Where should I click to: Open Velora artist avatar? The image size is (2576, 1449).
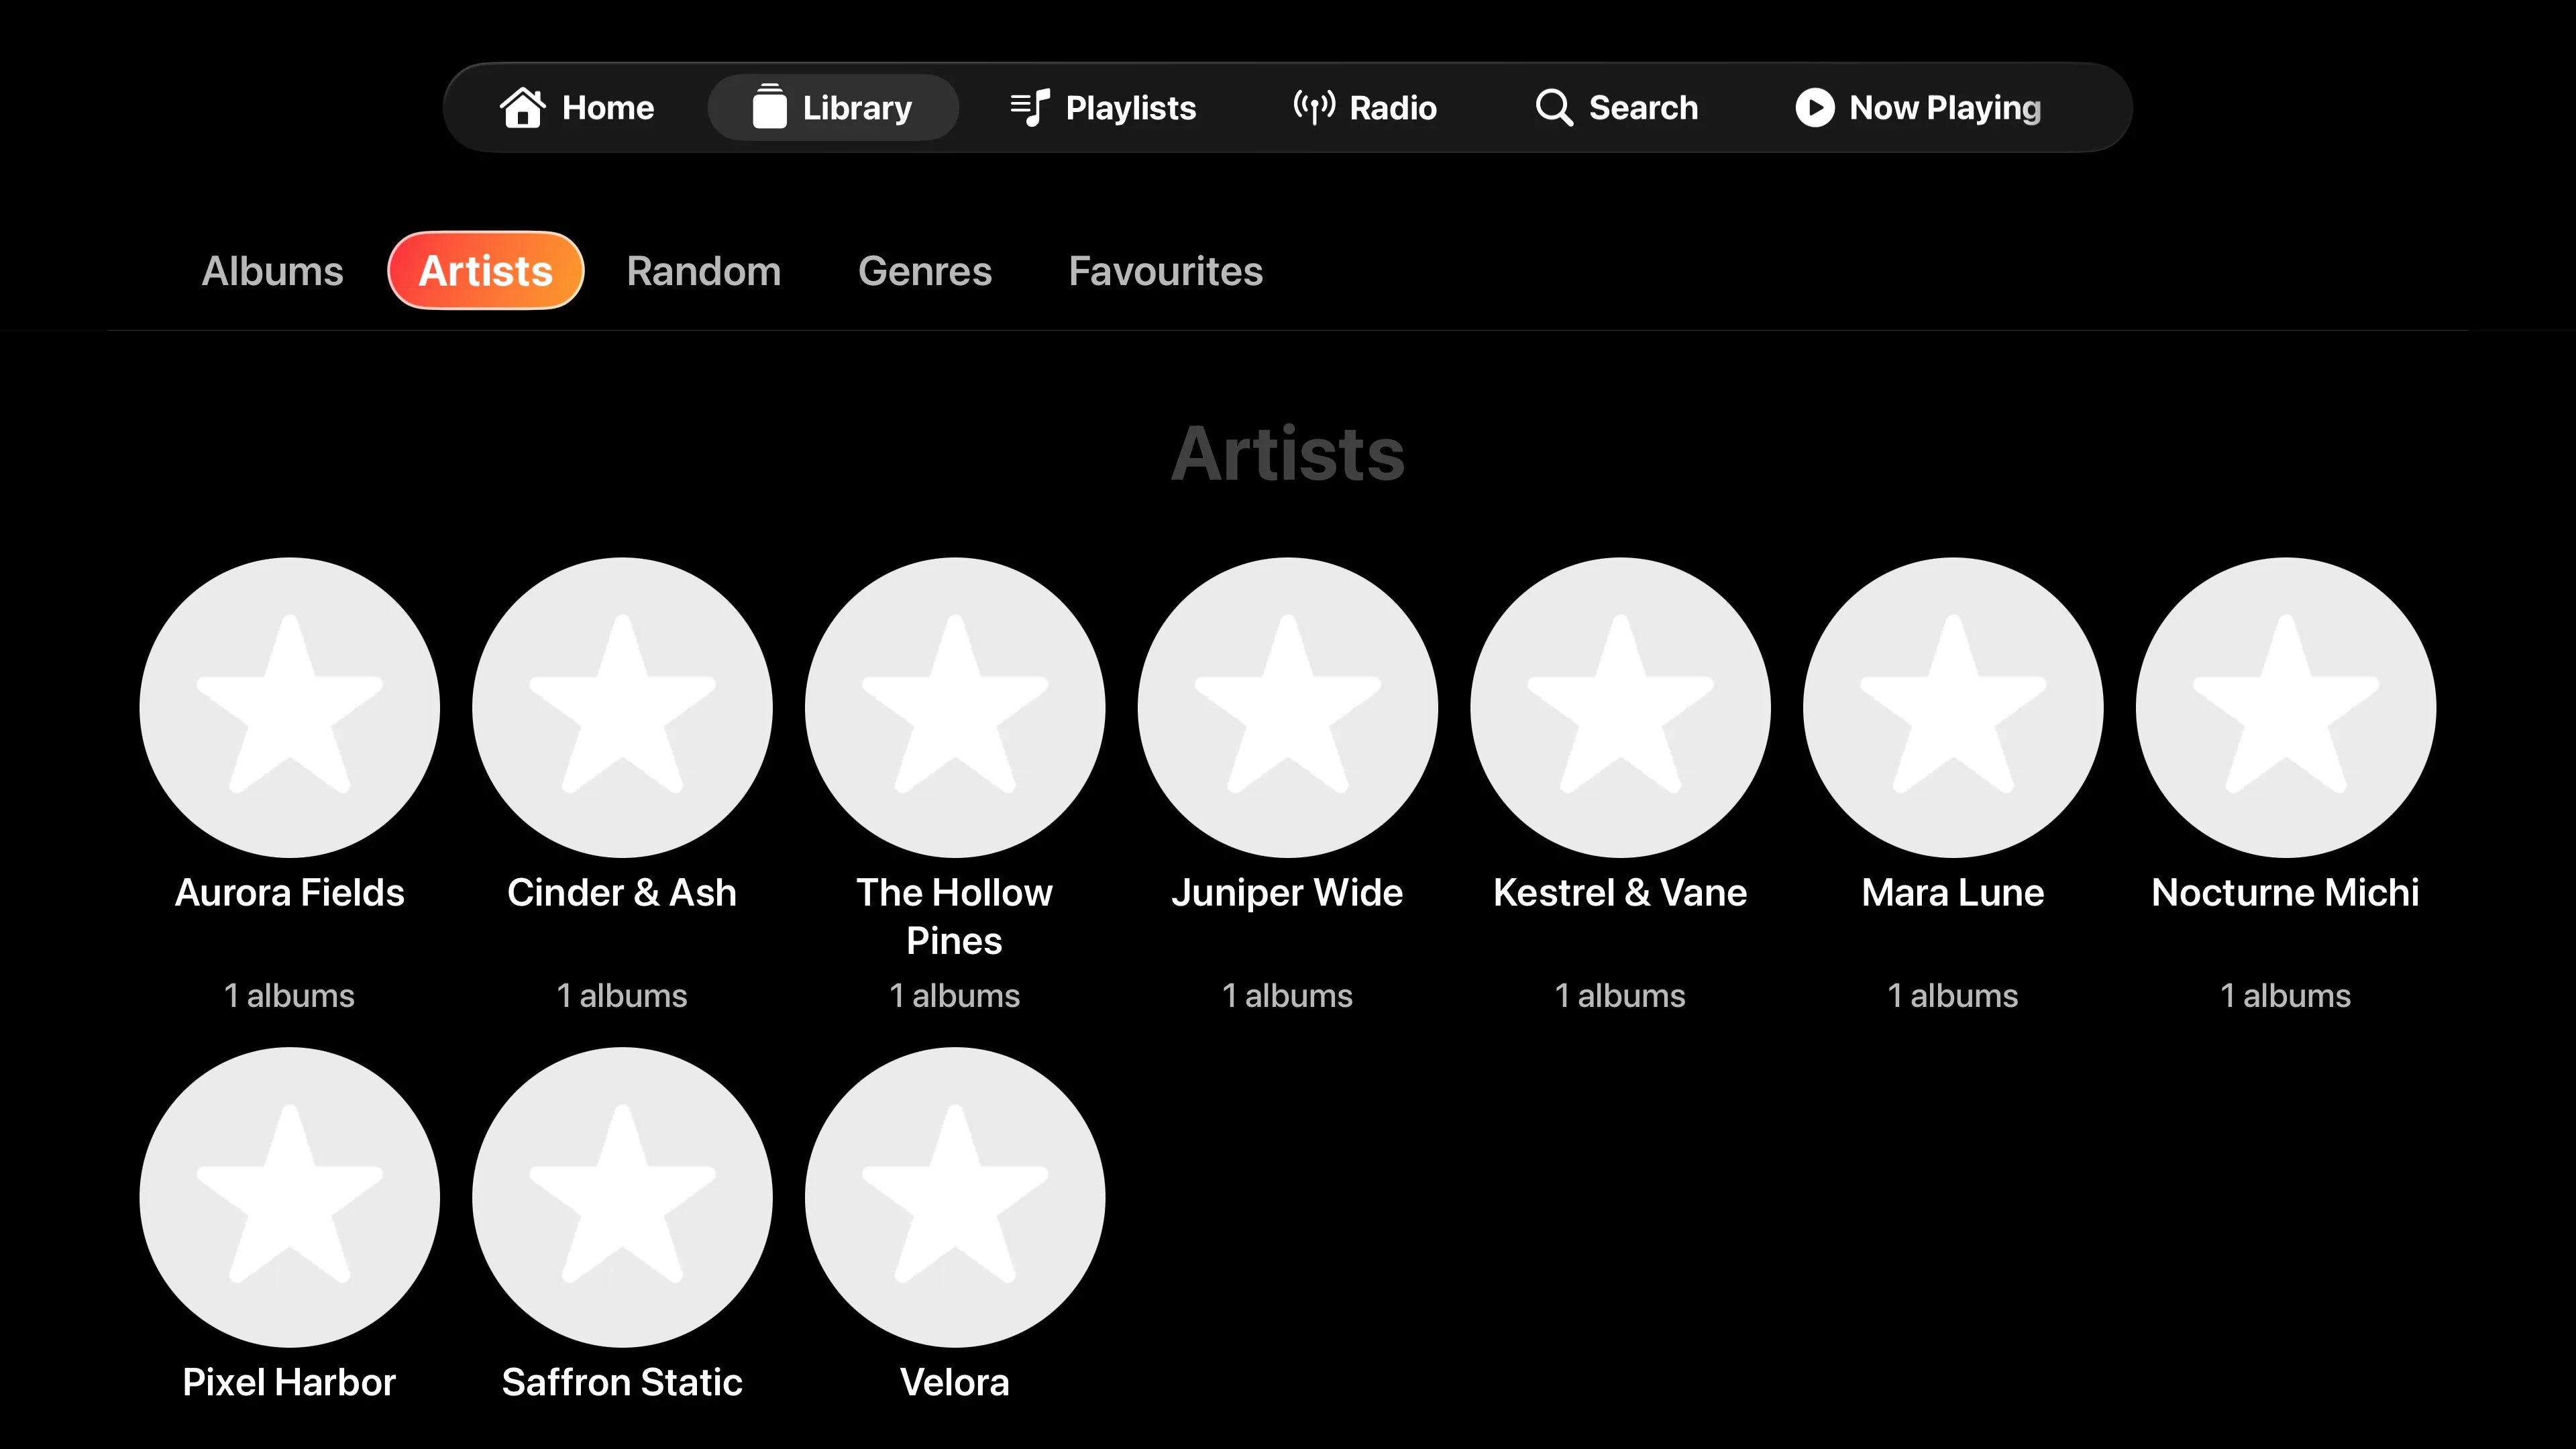(955, 1197)
